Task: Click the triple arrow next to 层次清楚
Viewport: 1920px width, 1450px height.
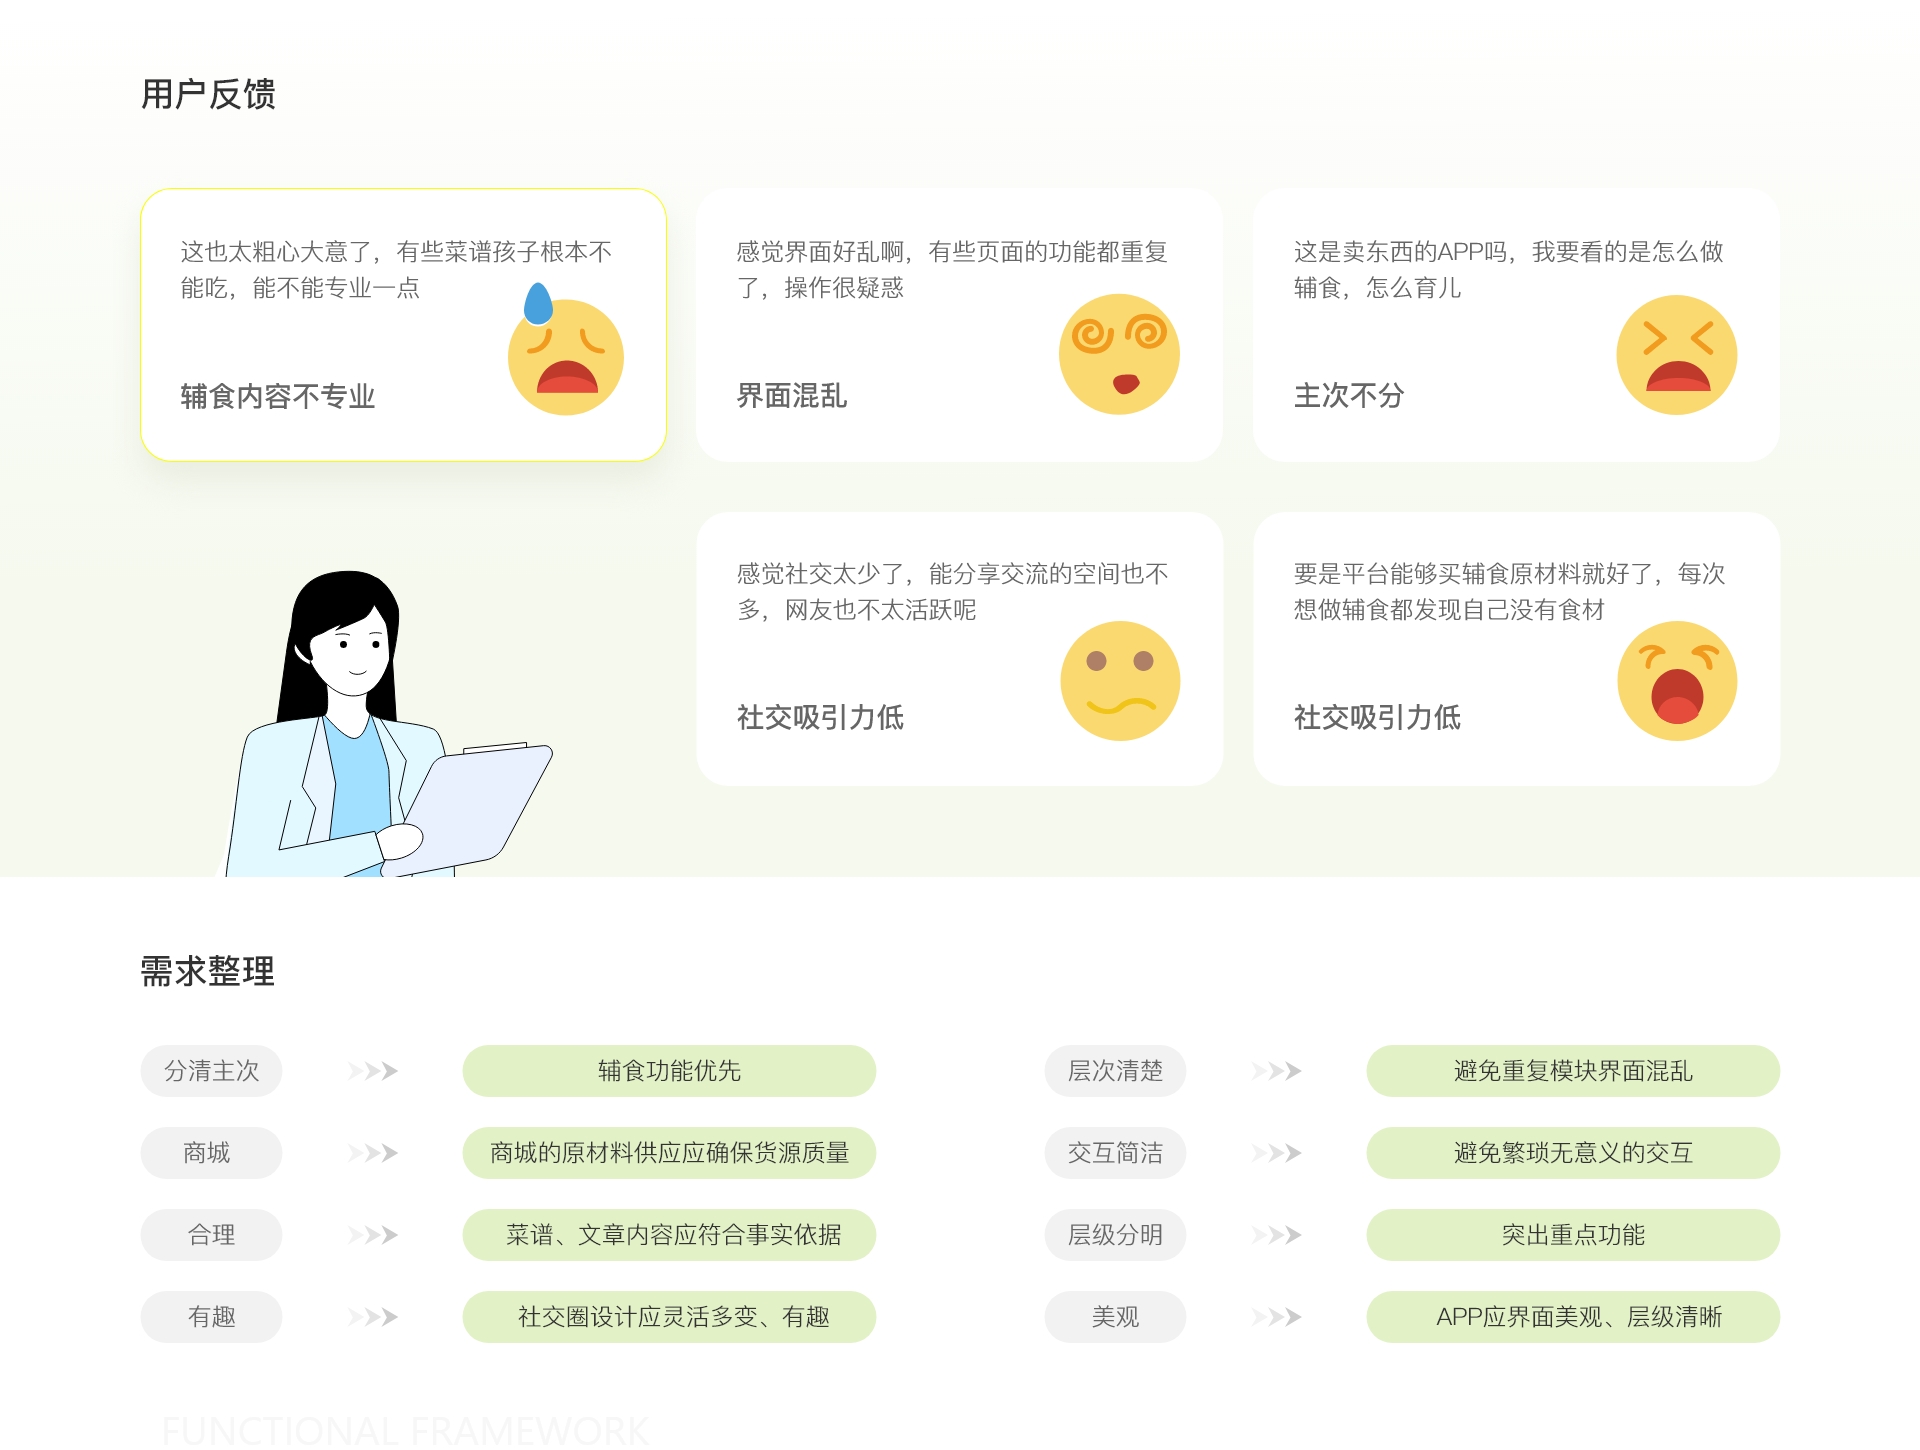Action: click(x=1276, y=1071)
